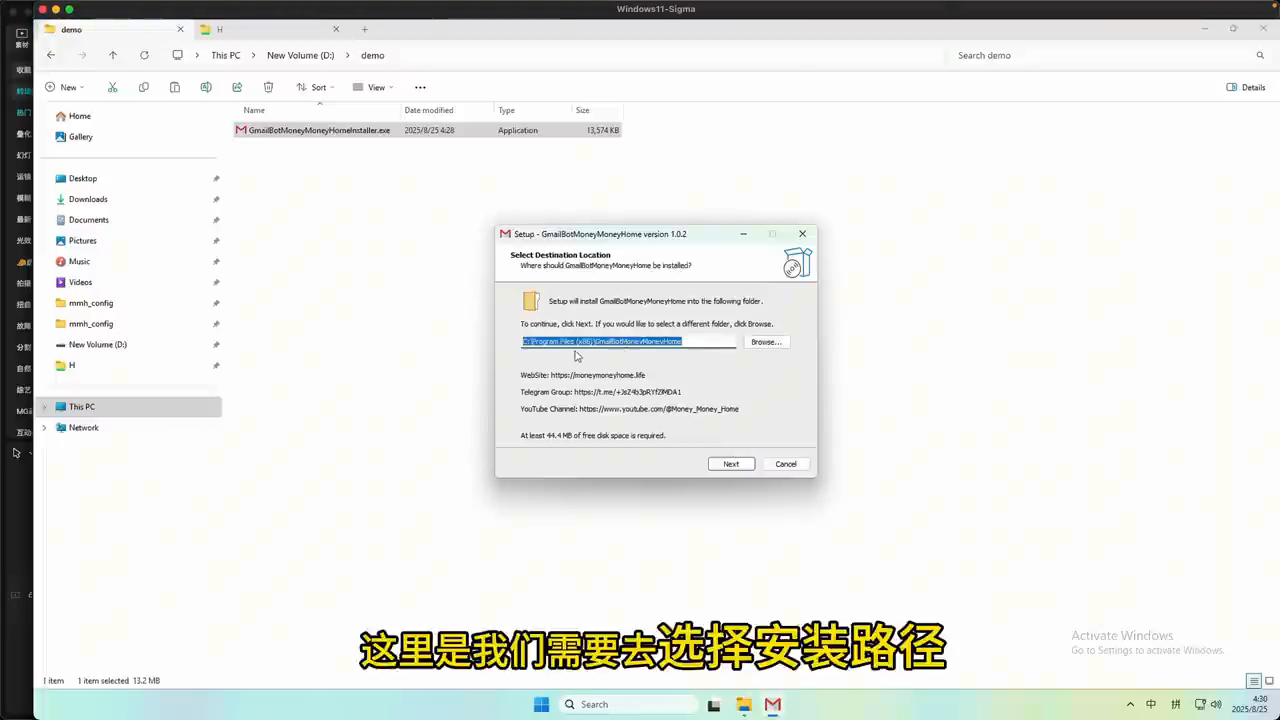Click the Copy icon in toolbar
The image size is (1280, 720).
(144, 87)
